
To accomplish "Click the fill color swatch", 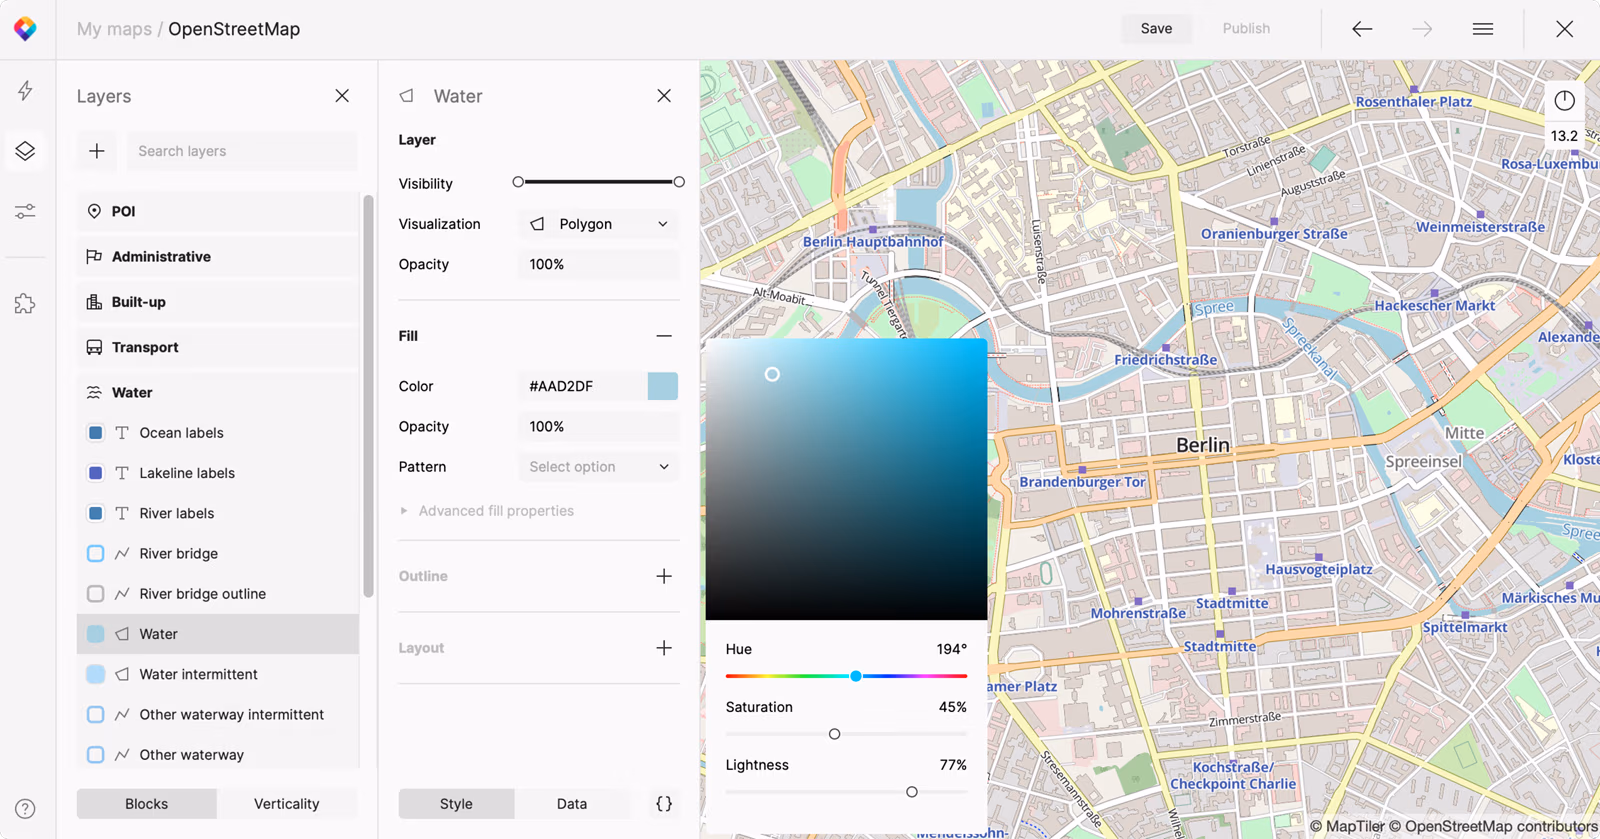I will [662, 386].
